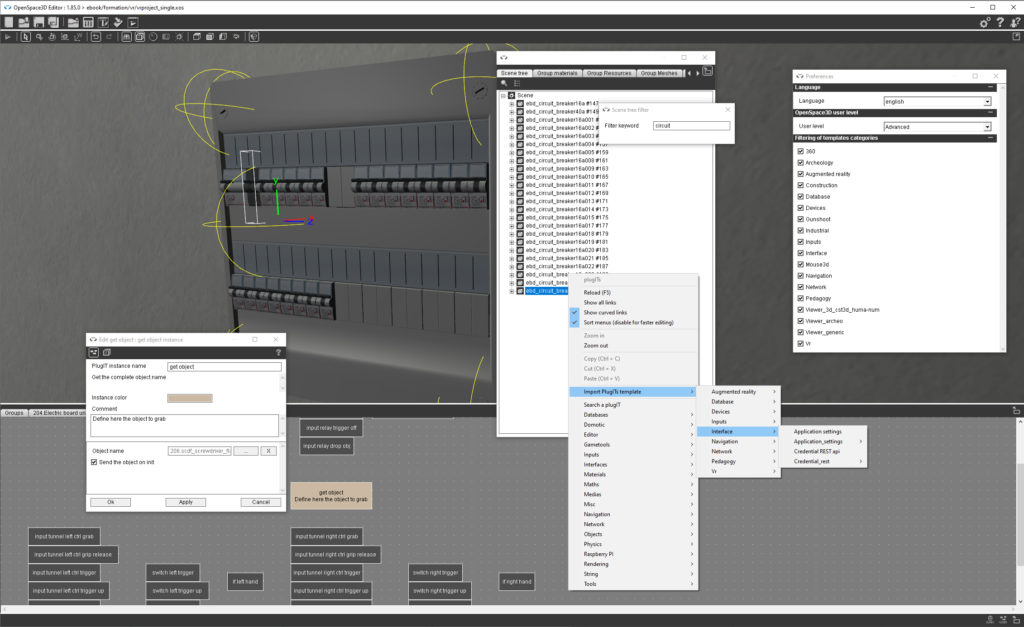Viewport: 1024px width, 627px height.
Task: Collapse the Scene root node
Action: [x=504, y=95]
